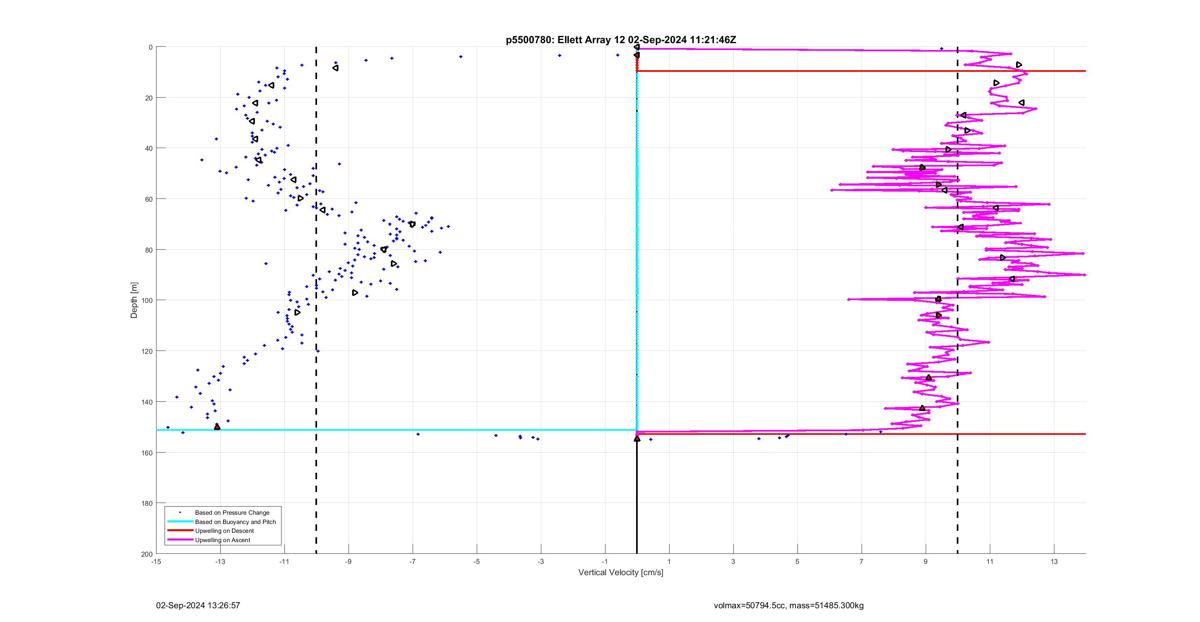The width and height of the screenshot is (1200, 622).
Task: Click the depth tick label '100'
Action: coord(145,300)
